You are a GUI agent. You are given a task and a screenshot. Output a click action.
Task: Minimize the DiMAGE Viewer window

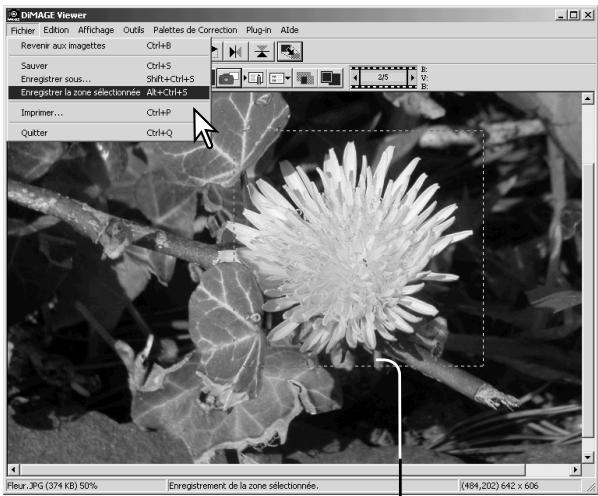click(560, 15)
